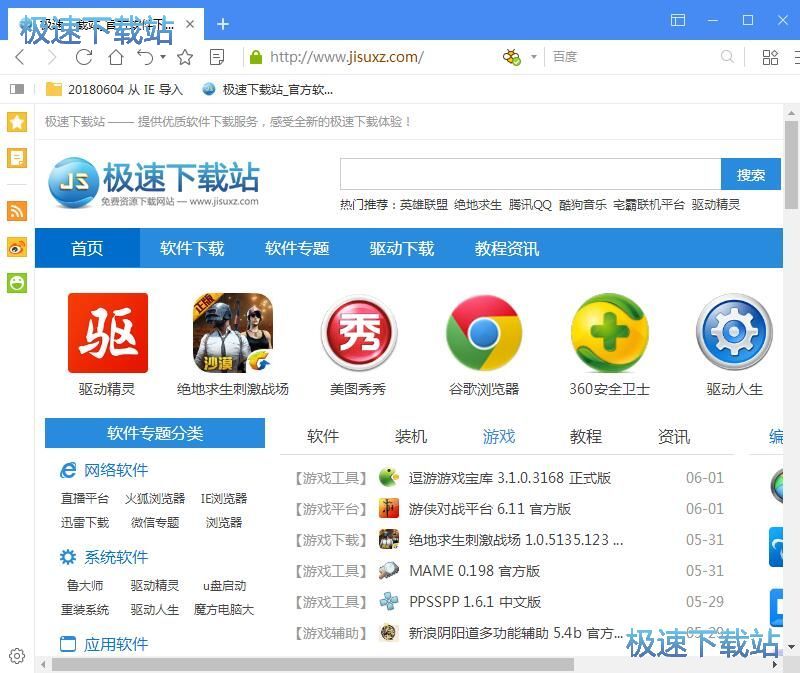Image resolution: width=800 pixels, height=673 pixels.
Task: Click into the Baidu search box
Action: coord(633,57)
